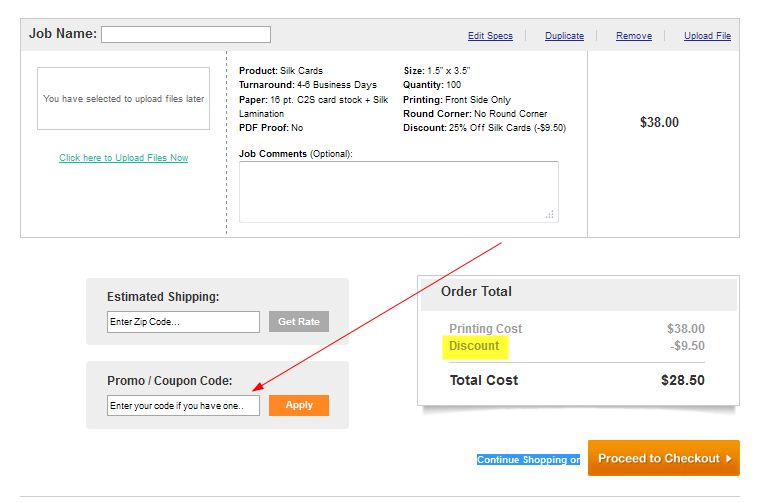
Task: Grab the comments box resize handle
Action: 550,214
